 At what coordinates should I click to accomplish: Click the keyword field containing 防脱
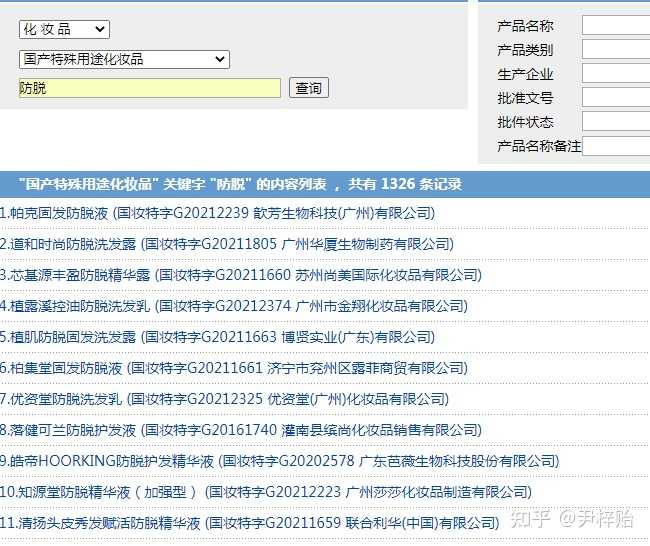point(150,88)
